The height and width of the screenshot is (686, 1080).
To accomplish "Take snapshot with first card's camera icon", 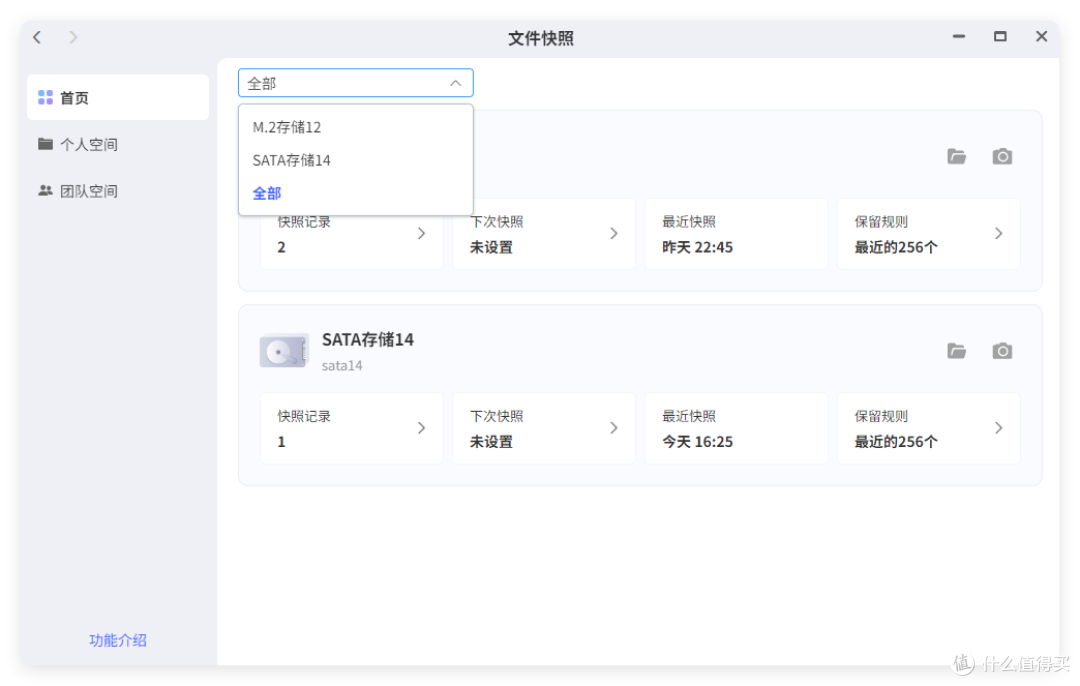I will pyautogui.click(x=1002, y=156).
